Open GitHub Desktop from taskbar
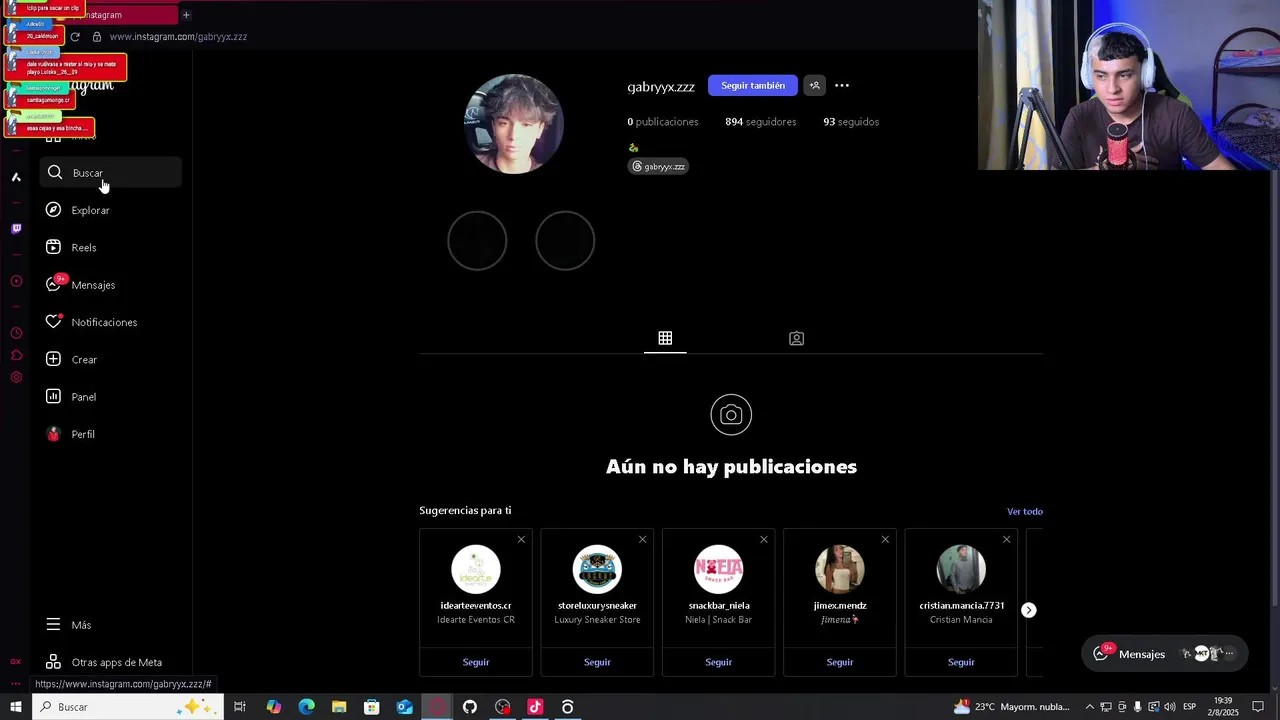The width and height of the screenshot is (1280, 720). pyautogui.click(x=470, y=707)
